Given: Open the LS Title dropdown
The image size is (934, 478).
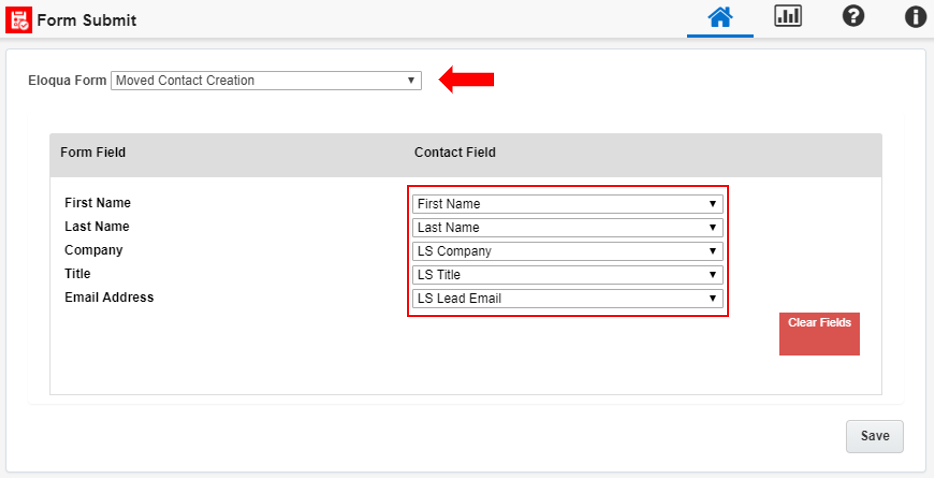Looking at the screenshot, I should click(x=568, y=275).
